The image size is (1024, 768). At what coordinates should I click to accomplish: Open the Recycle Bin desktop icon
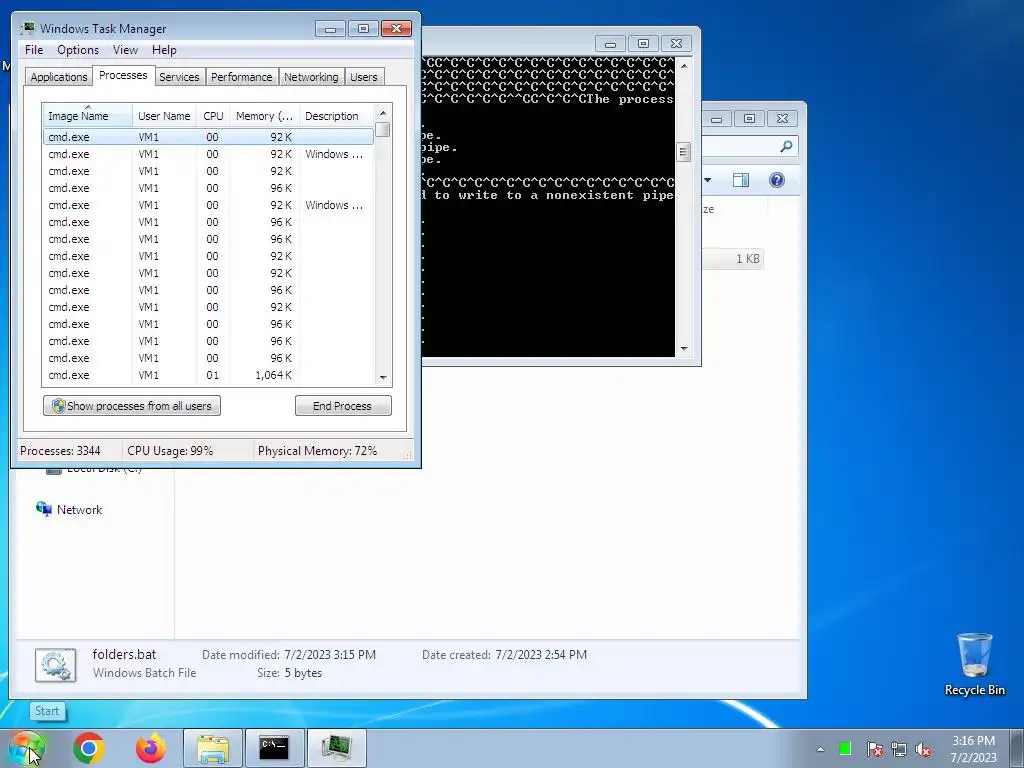click(974, 664)
